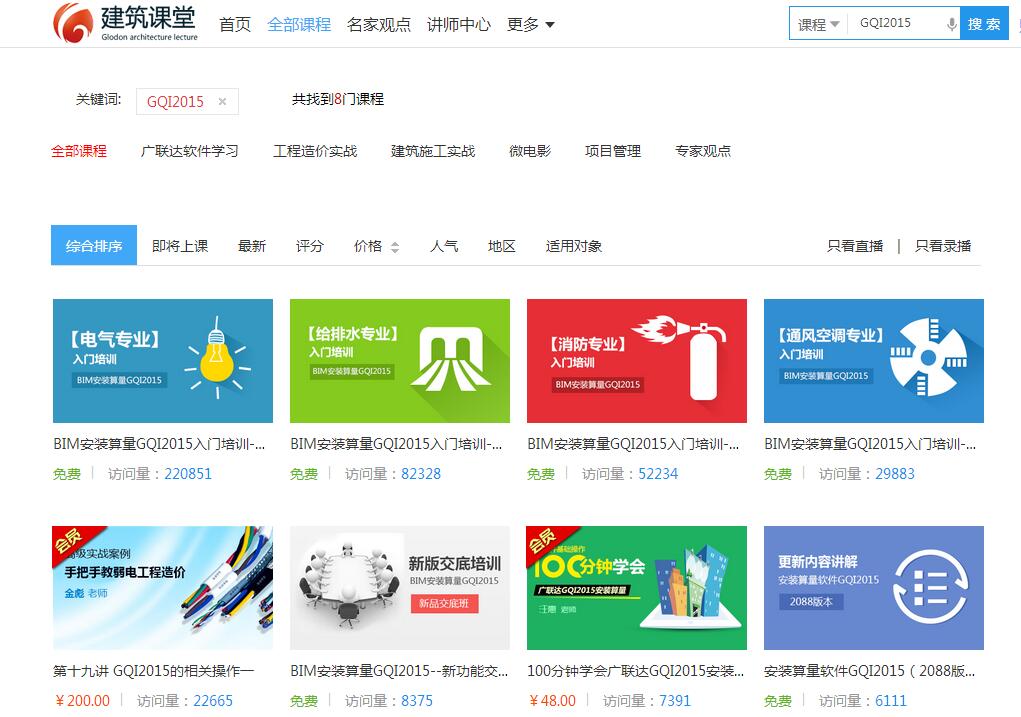Click visit count 22665

click(213, 701)
